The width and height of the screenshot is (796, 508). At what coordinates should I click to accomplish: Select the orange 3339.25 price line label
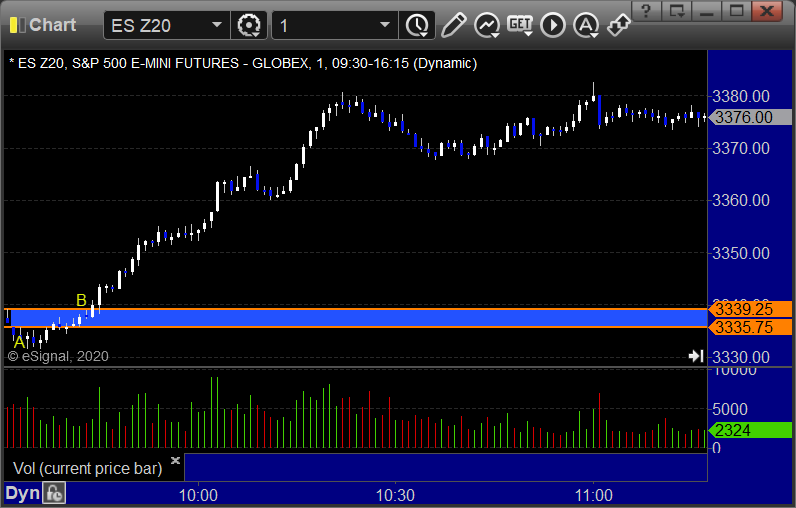[x=751, y=309]
